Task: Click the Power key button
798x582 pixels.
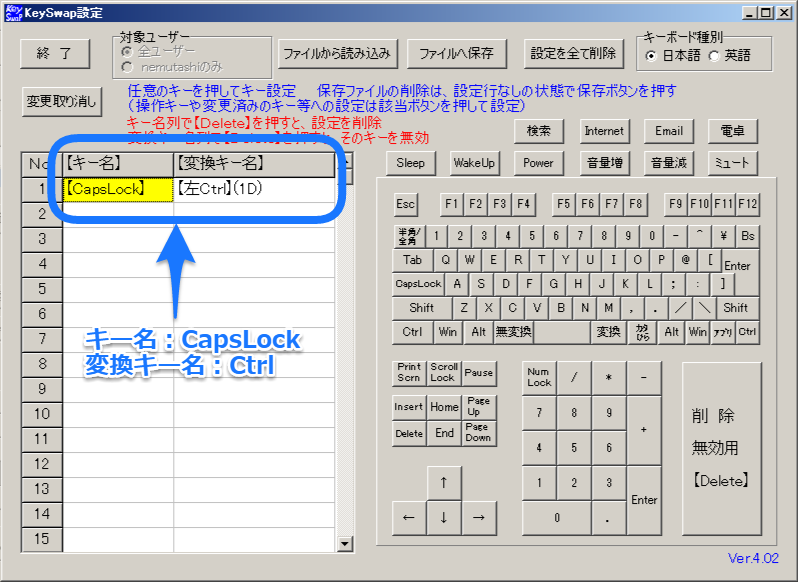Action: click(x=538, y=163)
